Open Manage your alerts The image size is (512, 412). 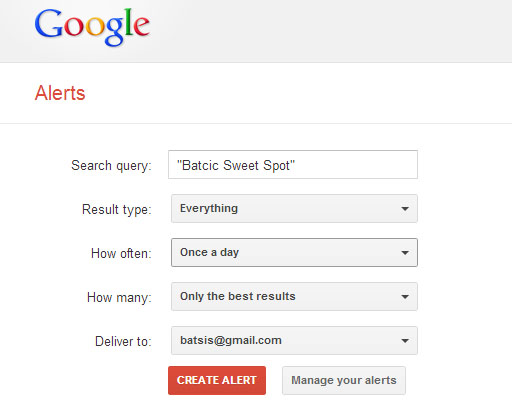pyautogui.click(x=344, y=380)
